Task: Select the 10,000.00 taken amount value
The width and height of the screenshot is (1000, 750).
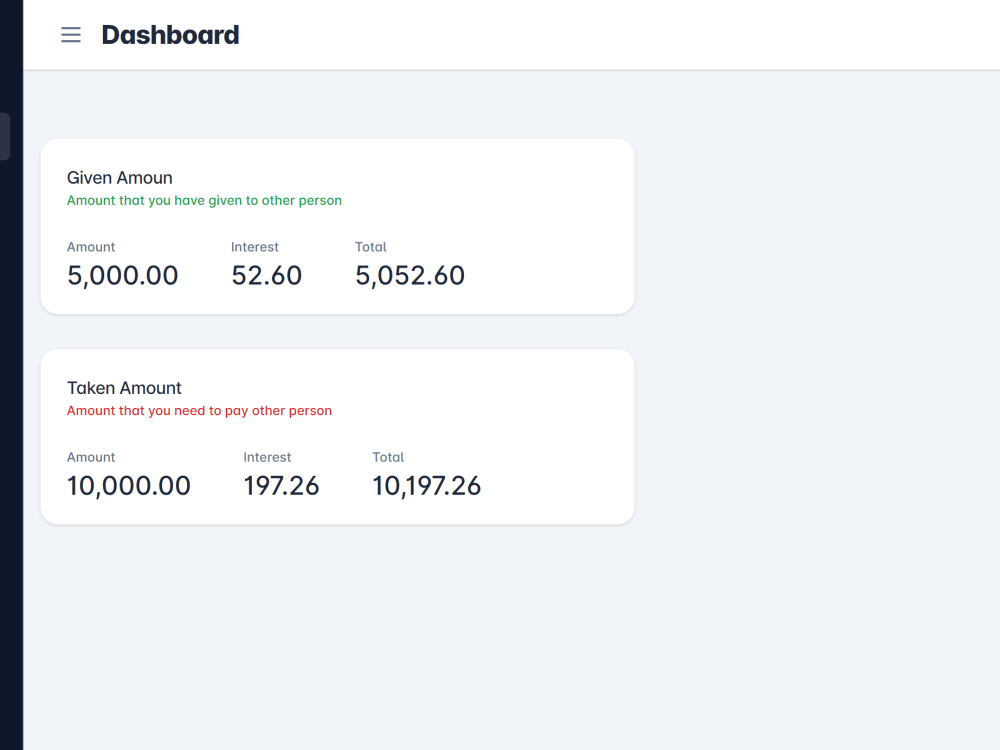Action: (128, 485)
